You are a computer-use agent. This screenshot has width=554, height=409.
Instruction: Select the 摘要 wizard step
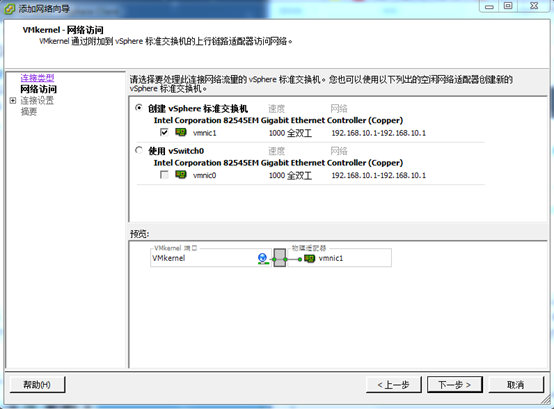[29, 112]
